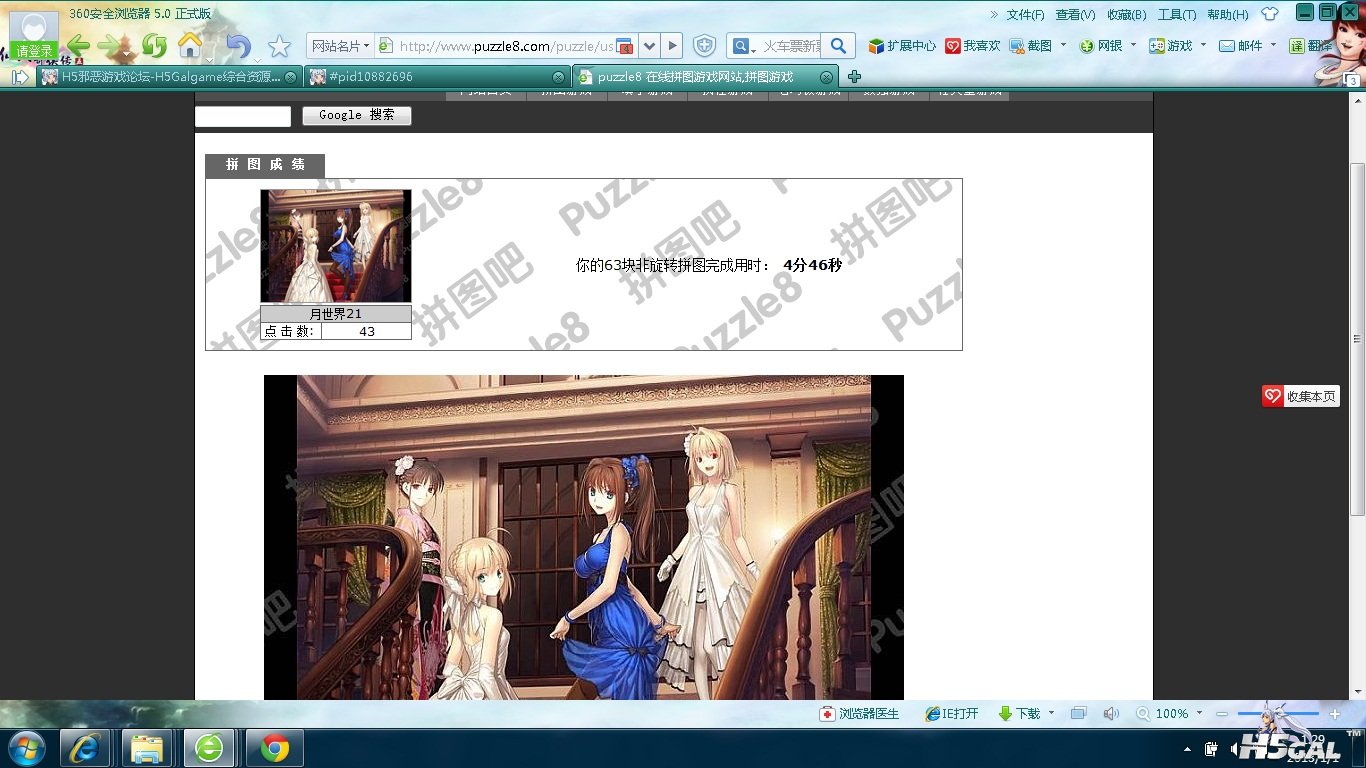Toggle the sidebar panel icon left of tabs
Image resolution: width=1366 pixels, height=768 pixels.
20,77
